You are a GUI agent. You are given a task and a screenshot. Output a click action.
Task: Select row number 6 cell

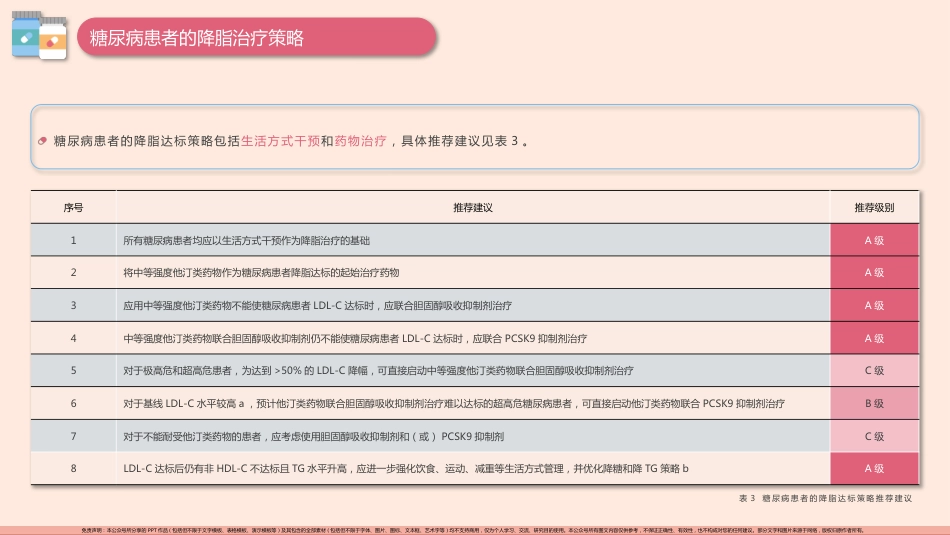73,403
